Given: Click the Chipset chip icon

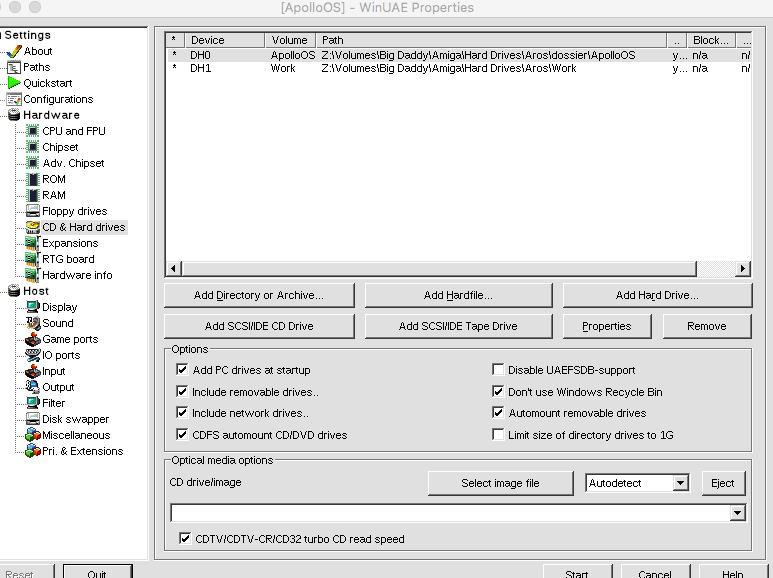Looking at the screenshot, I should 33,147.
